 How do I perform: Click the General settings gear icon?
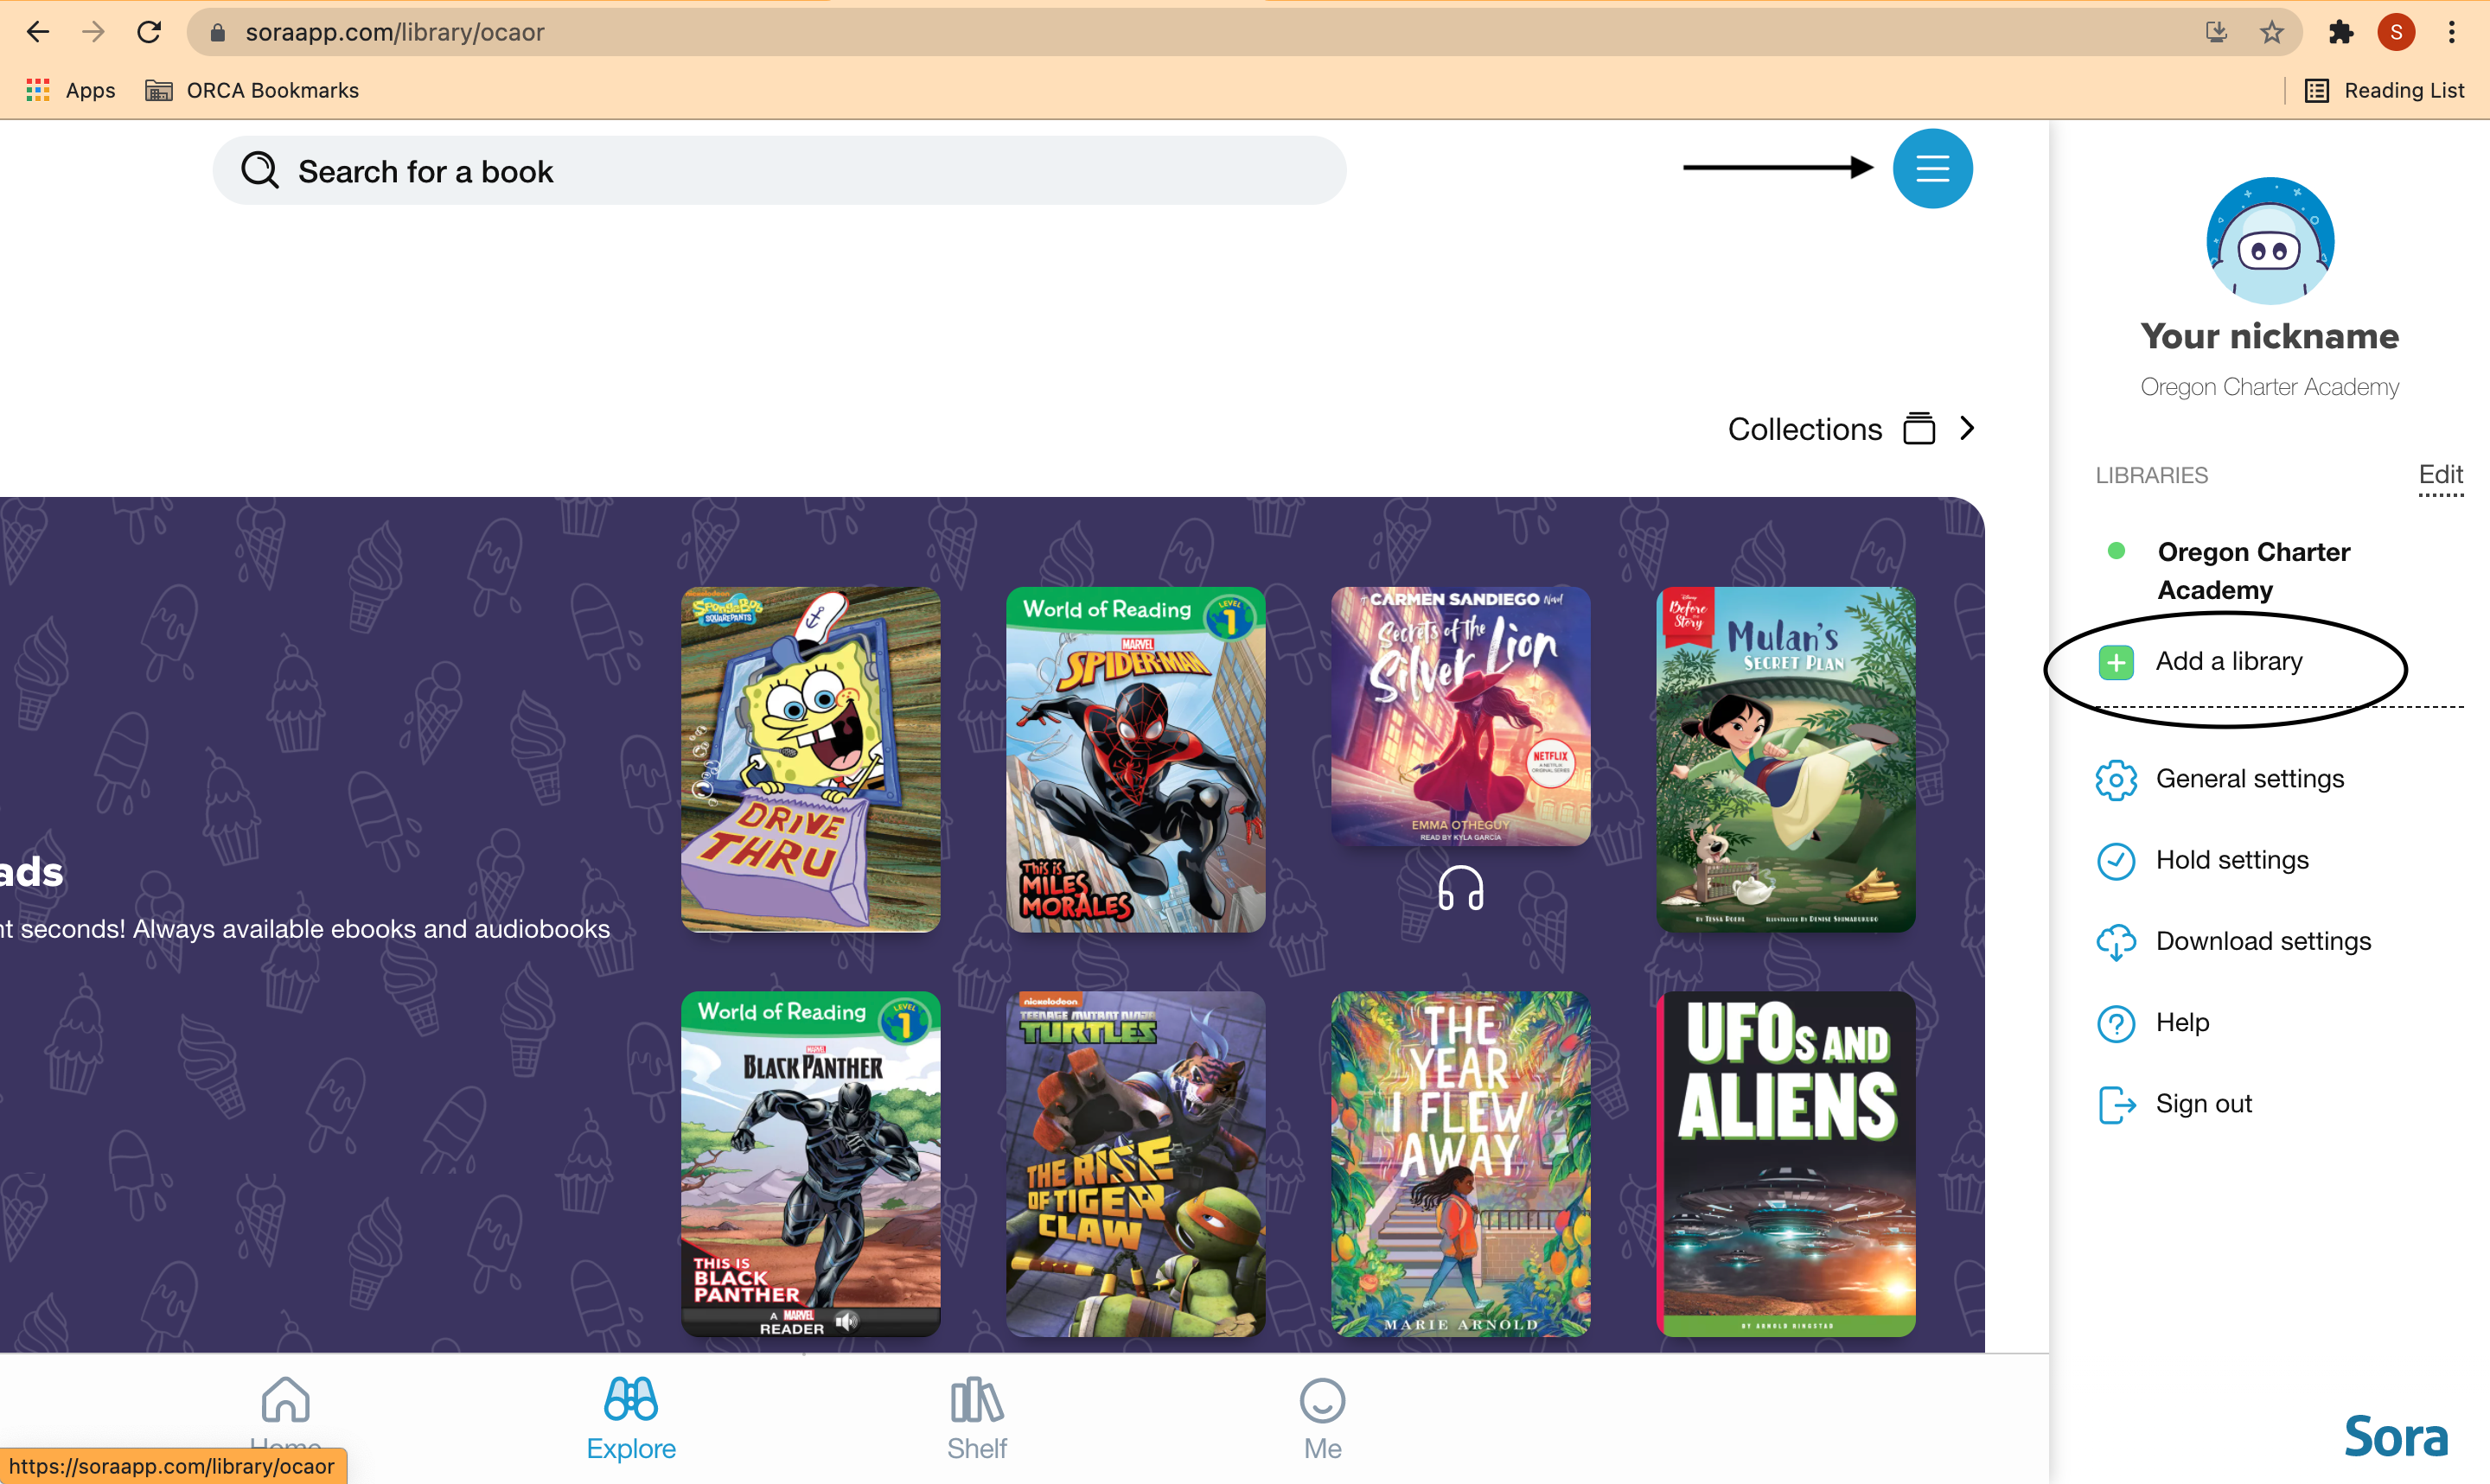2116,780
